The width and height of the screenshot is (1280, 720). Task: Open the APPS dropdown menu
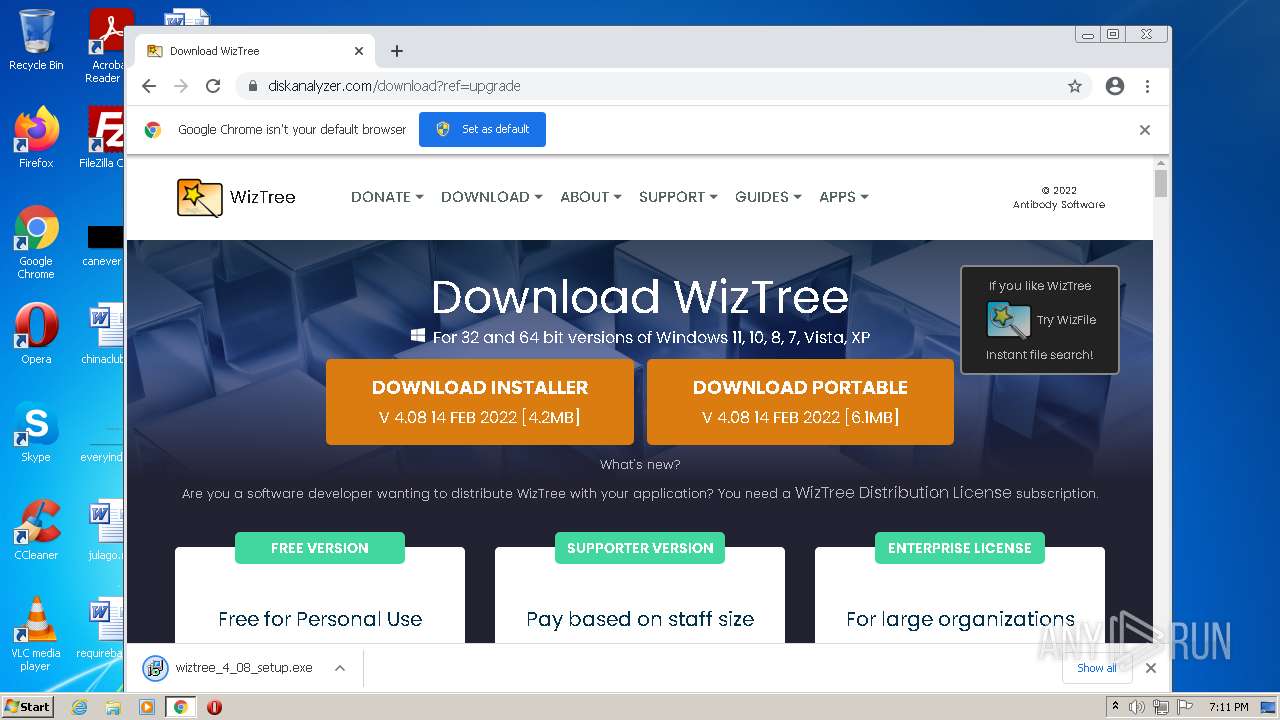coord(843,197)
